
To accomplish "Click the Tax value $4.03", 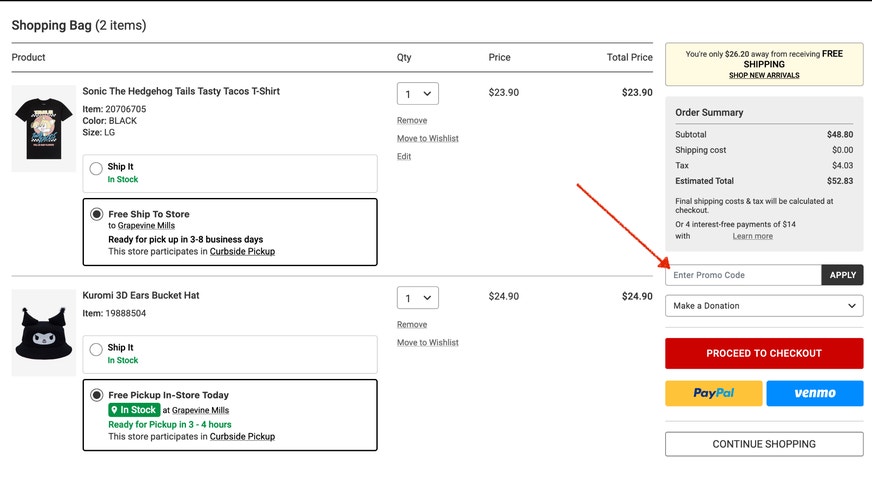I will (843, 166).
